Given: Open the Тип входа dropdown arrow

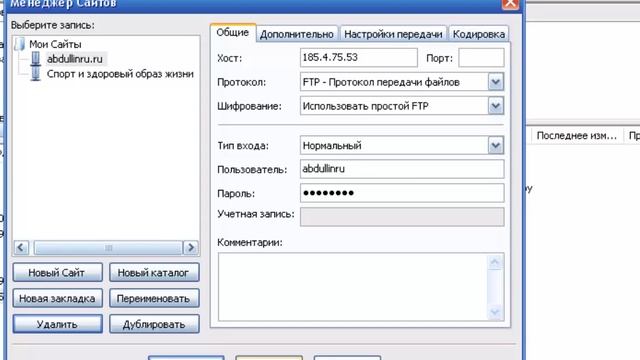Looking at the screenshot, I should click(496, 145).
